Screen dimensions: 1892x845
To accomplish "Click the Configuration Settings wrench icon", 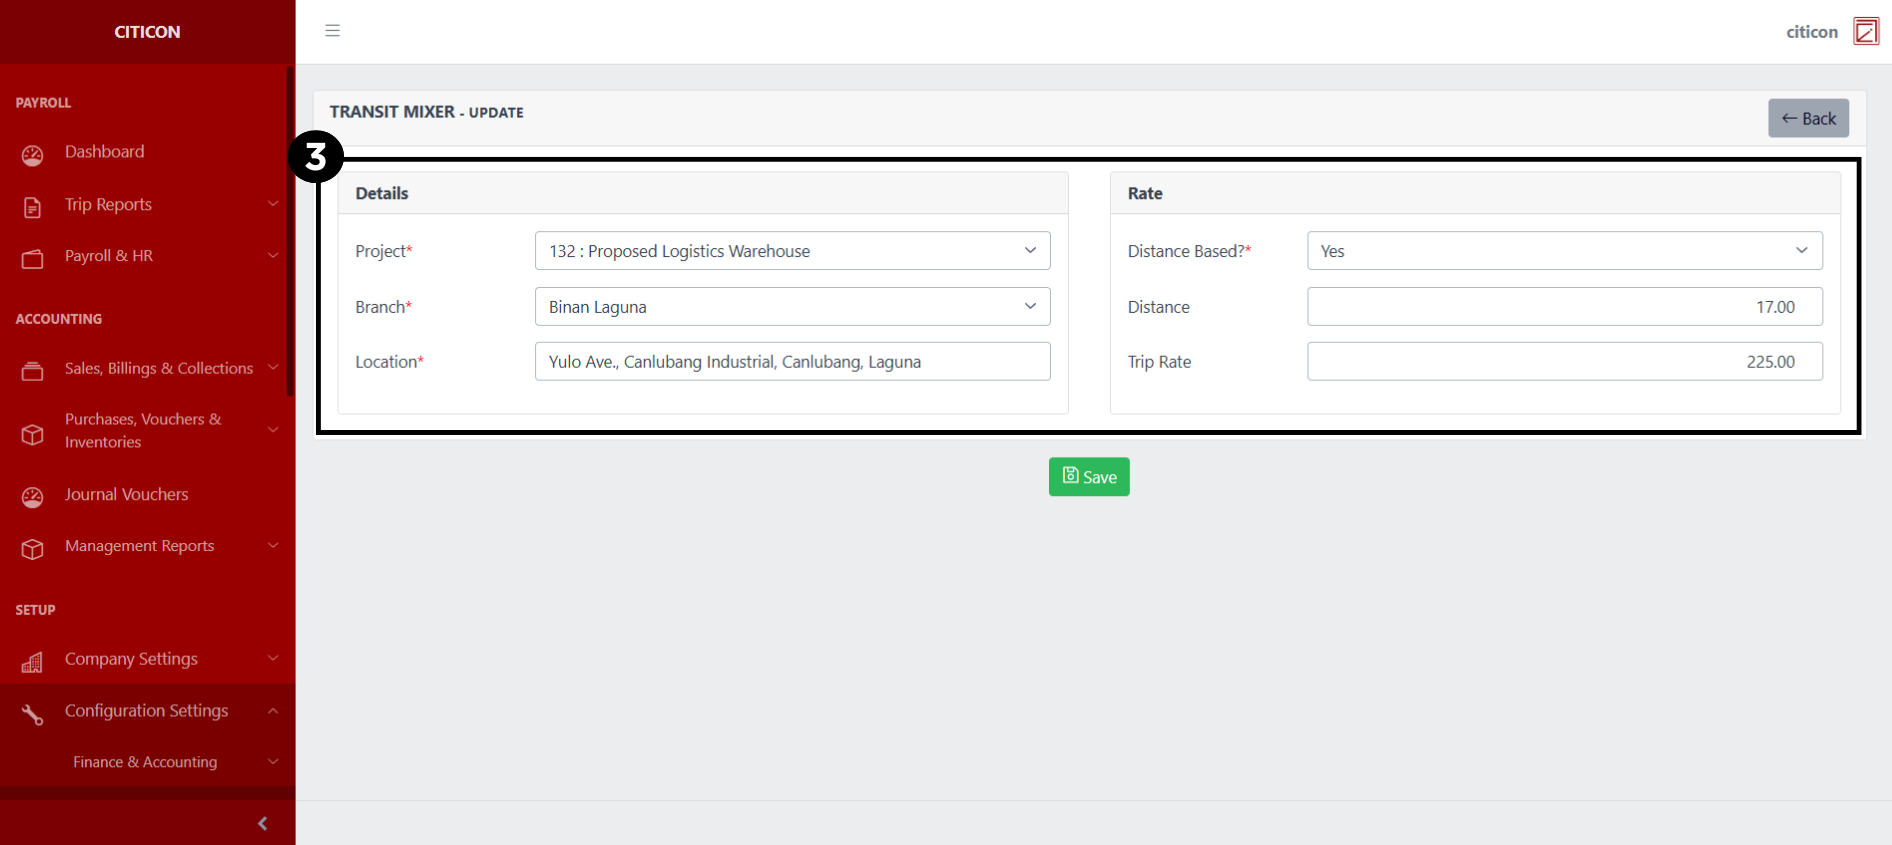I will click(33, 713).
